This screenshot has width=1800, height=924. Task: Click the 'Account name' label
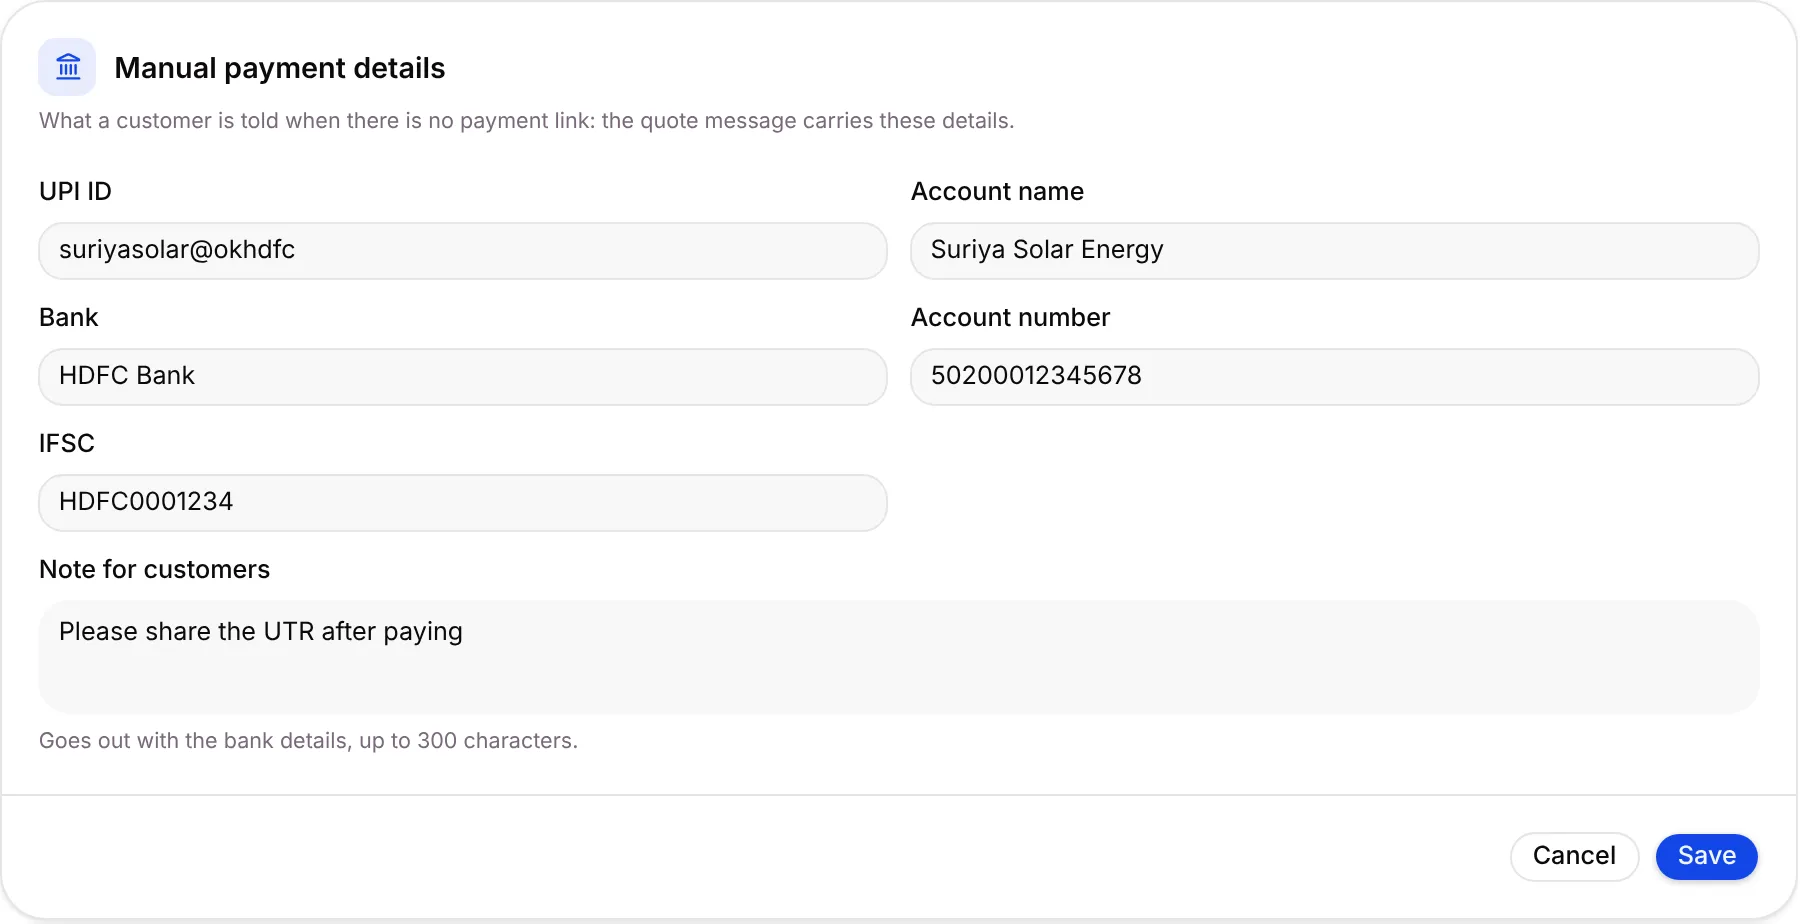(x=997, y=191)
